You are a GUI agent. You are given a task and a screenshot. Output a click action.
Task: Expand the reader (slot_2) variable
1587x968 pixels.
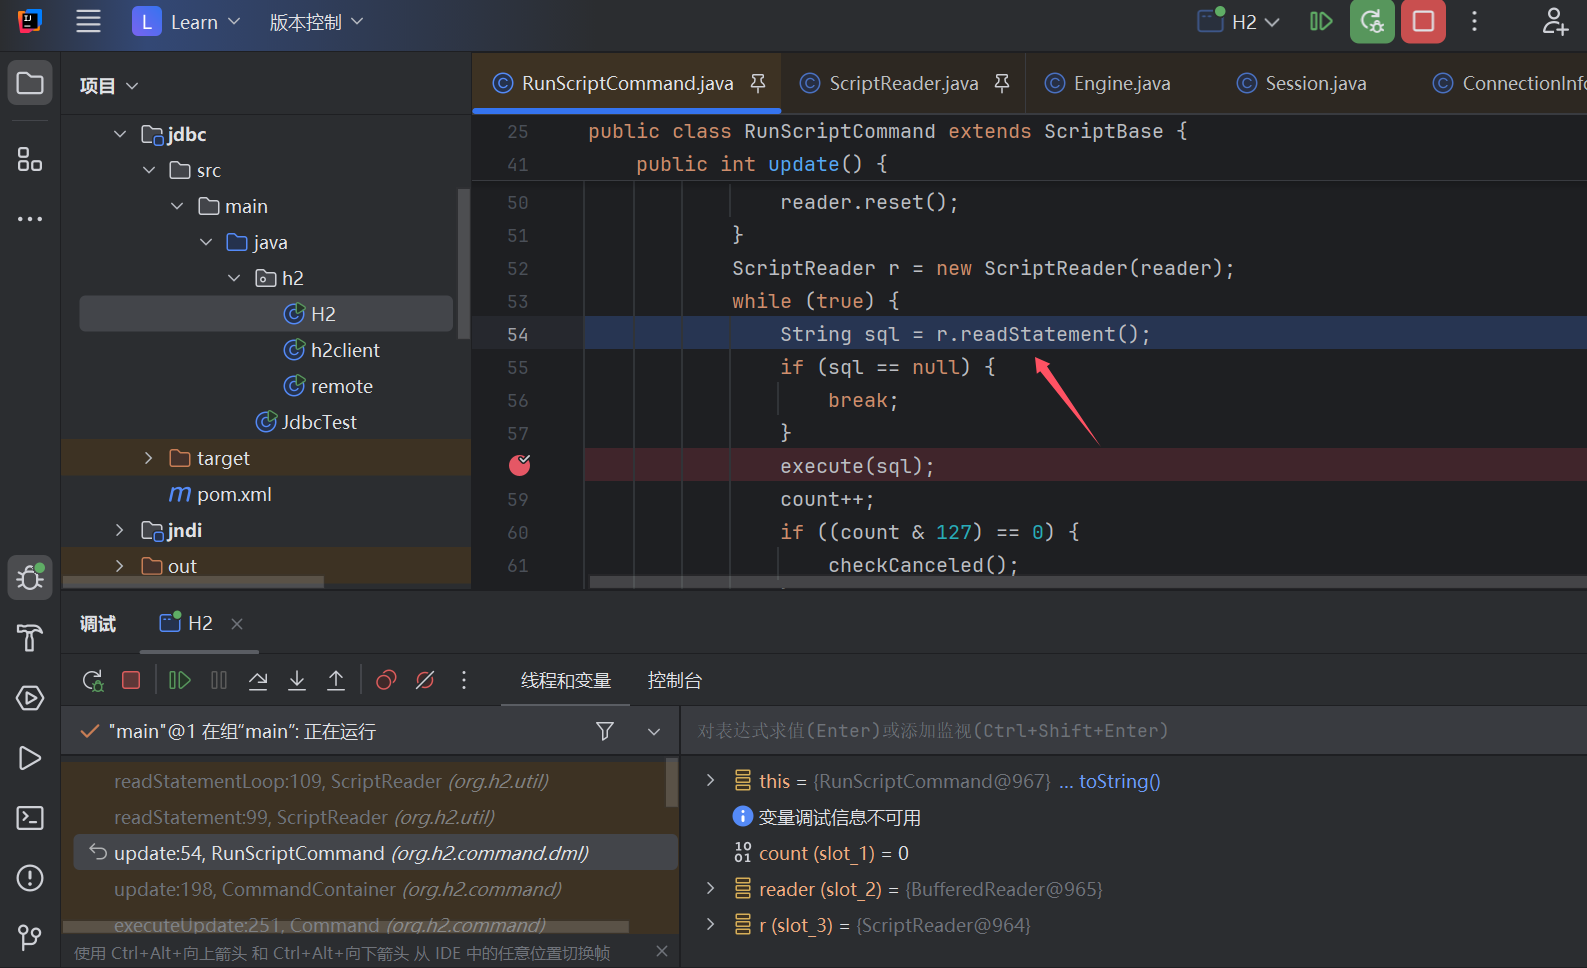pos(710,888)
